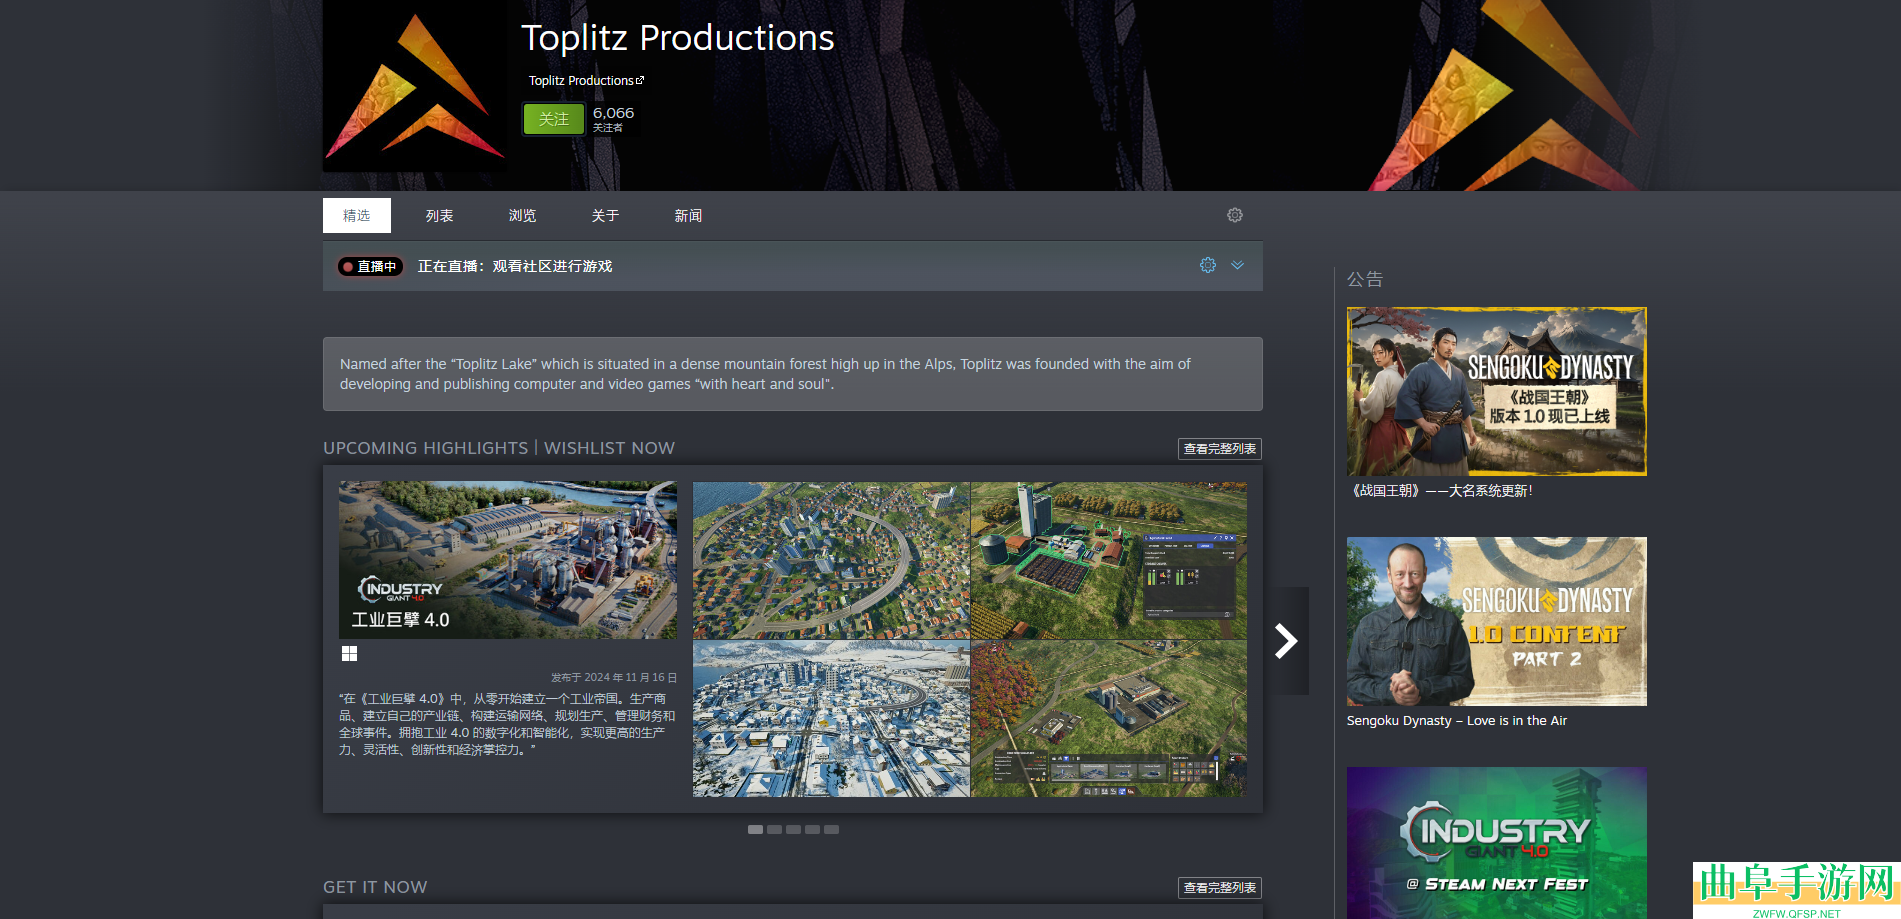
Task: Click the broadcast settings gear icon
Action: (x=1208, y=265)
